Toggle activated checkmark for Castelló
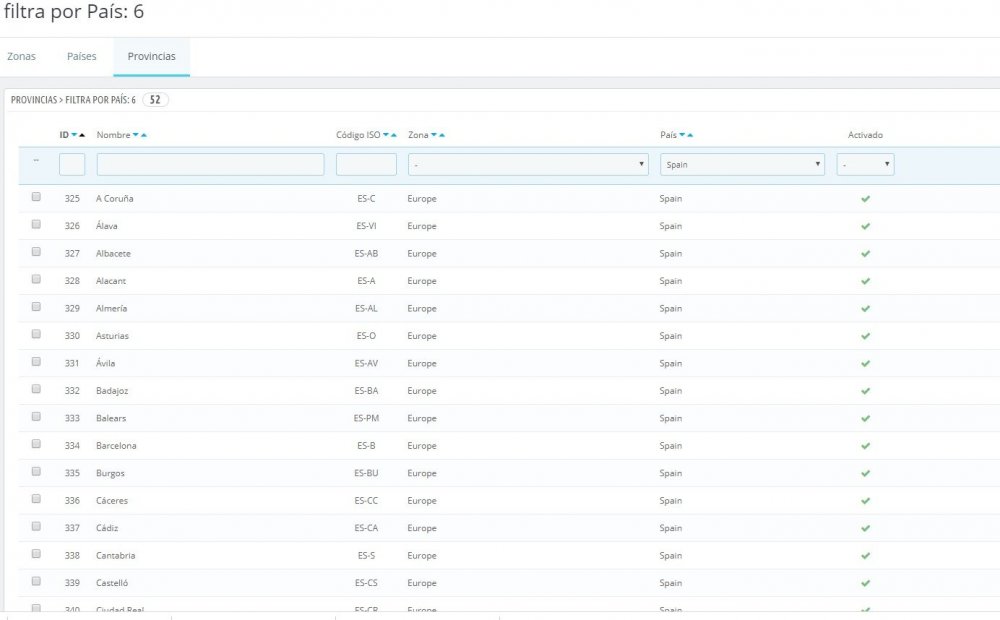 point(865,583)
